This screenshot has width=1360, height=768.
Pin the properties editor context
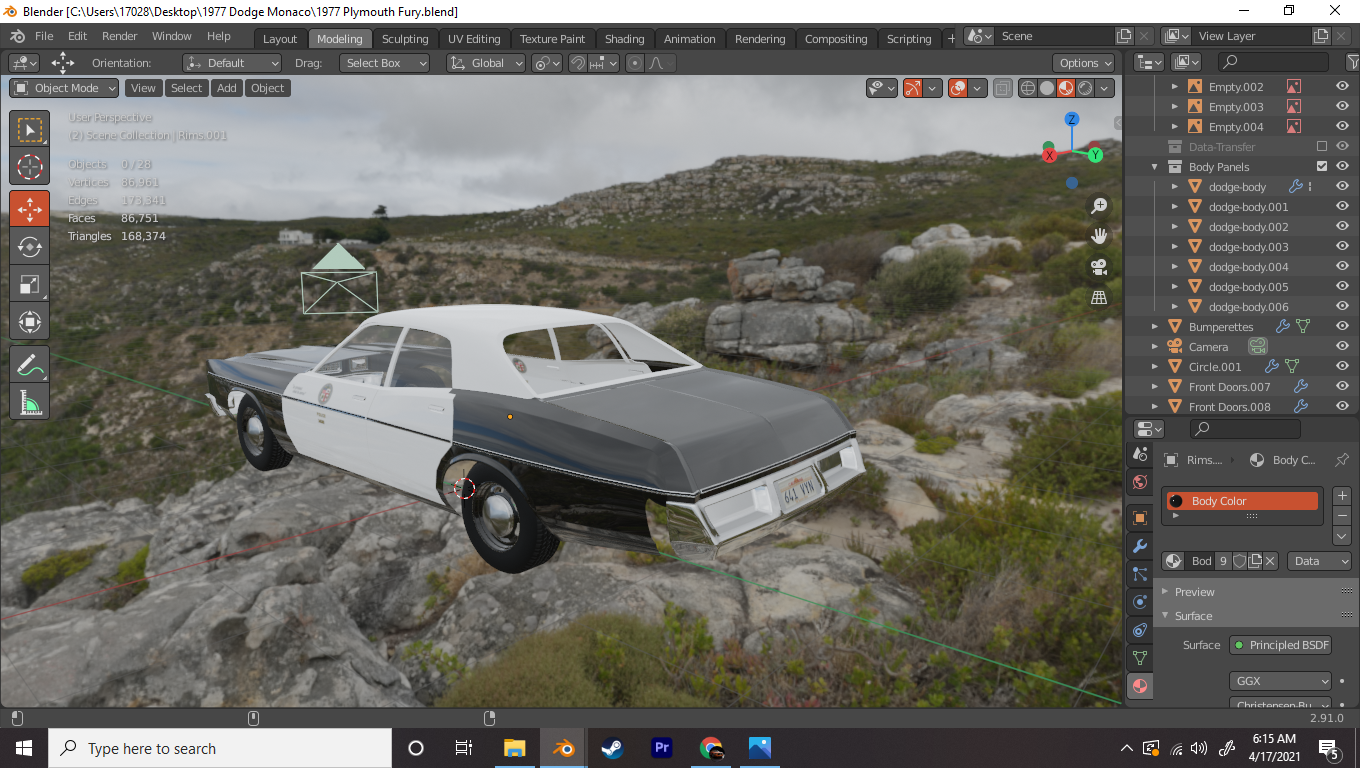(x=1342, y=460)
